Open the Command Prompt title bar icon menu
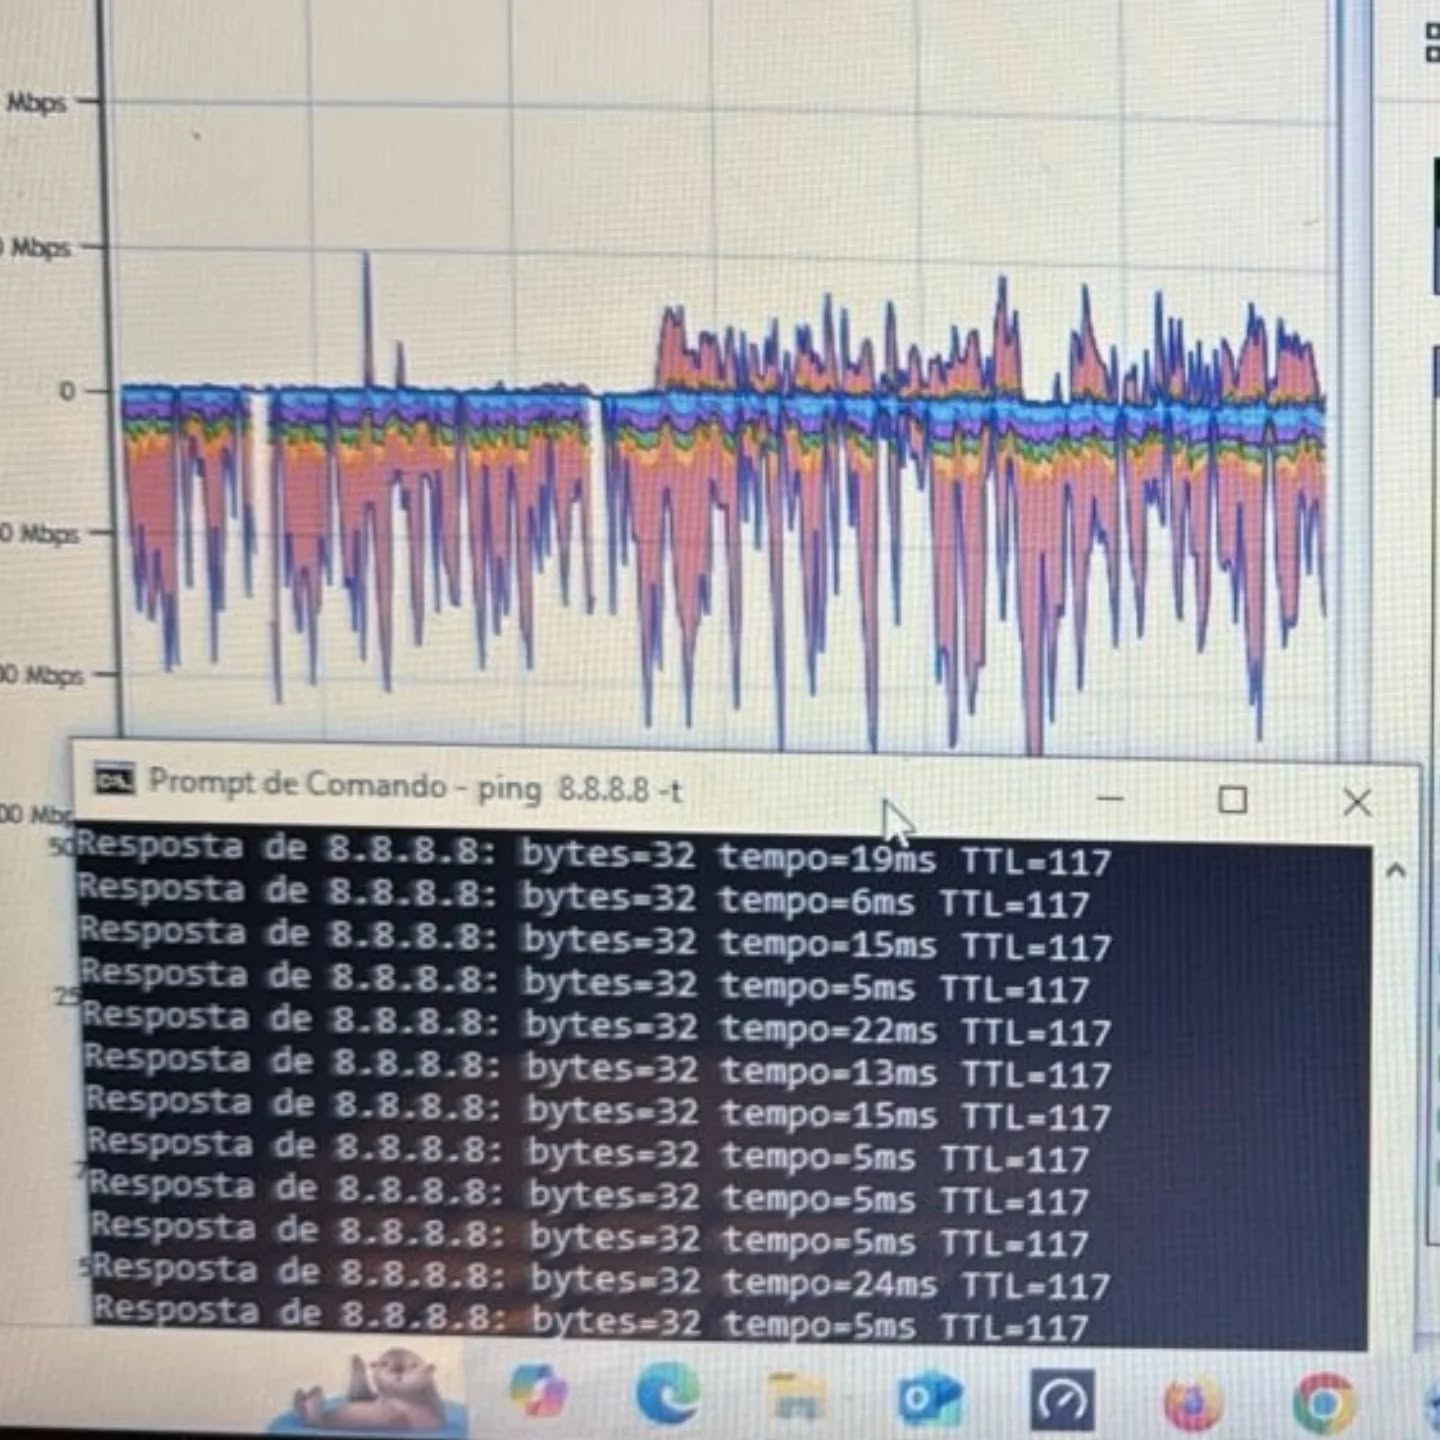1440x1440 pixels. coord(113,780)
